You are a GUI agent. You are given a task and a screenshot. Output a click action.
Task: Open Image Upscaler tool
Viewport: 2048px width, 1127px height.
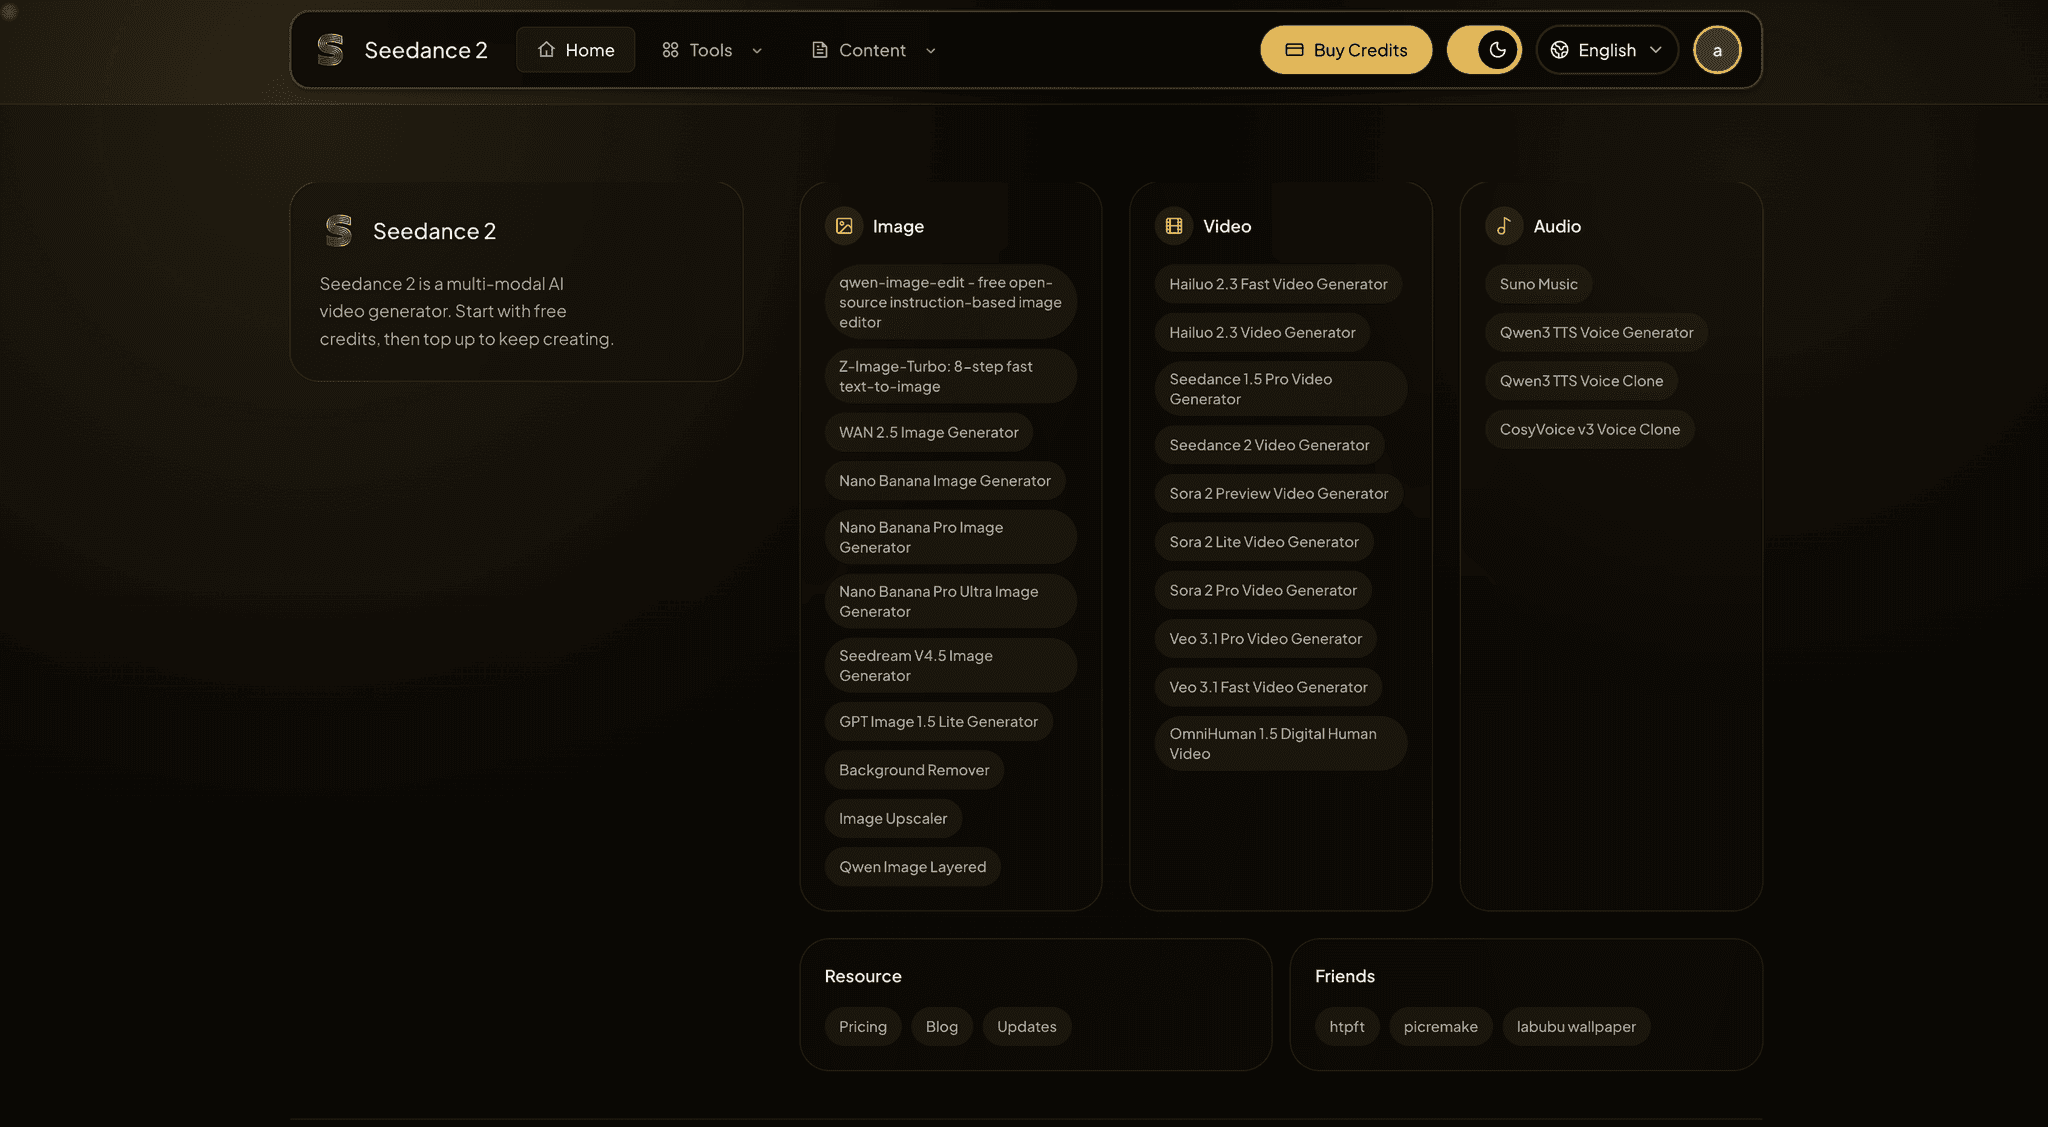[x=893, y=819]
